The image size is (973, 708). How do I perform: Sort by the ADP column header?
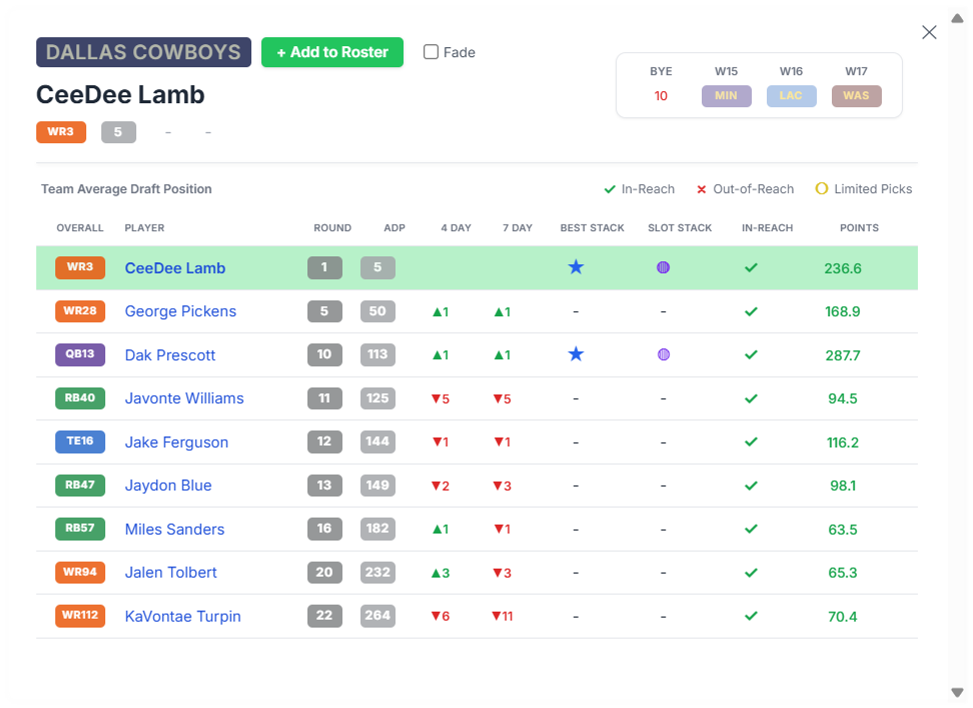point(395,228)
